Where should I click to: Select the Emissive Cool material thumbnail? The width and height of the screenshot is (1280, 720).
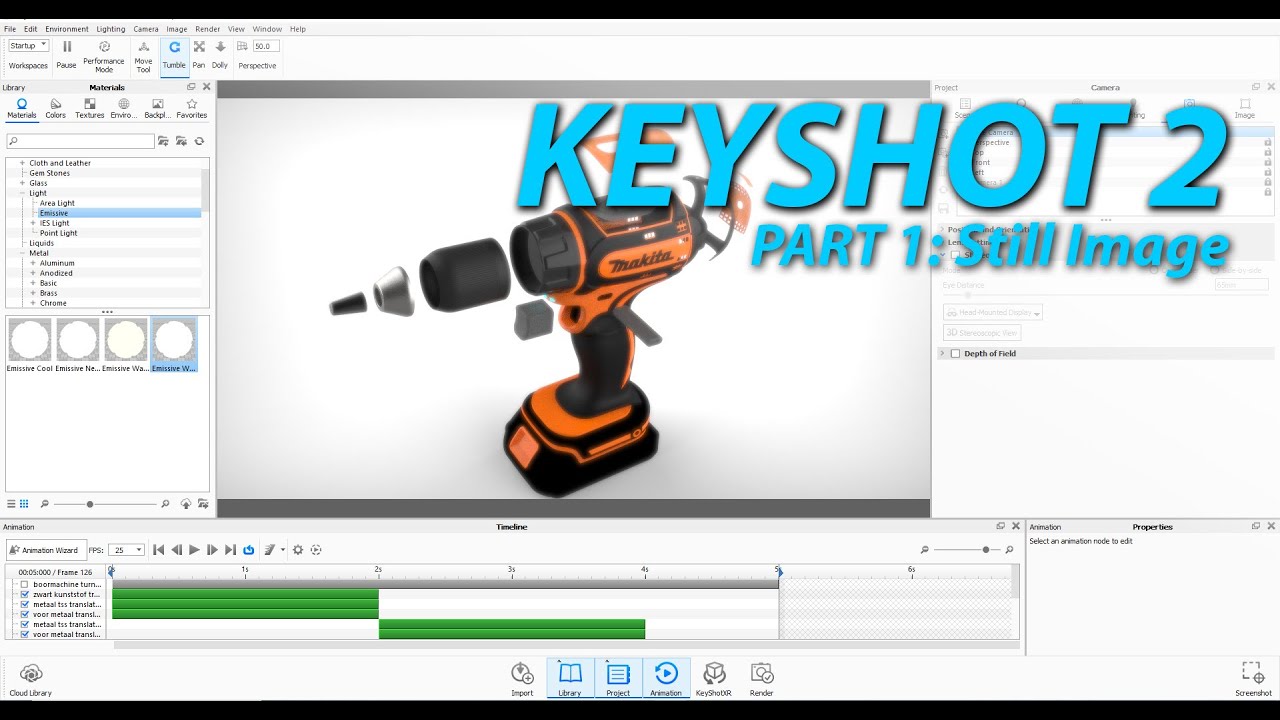tap(30, 345)
